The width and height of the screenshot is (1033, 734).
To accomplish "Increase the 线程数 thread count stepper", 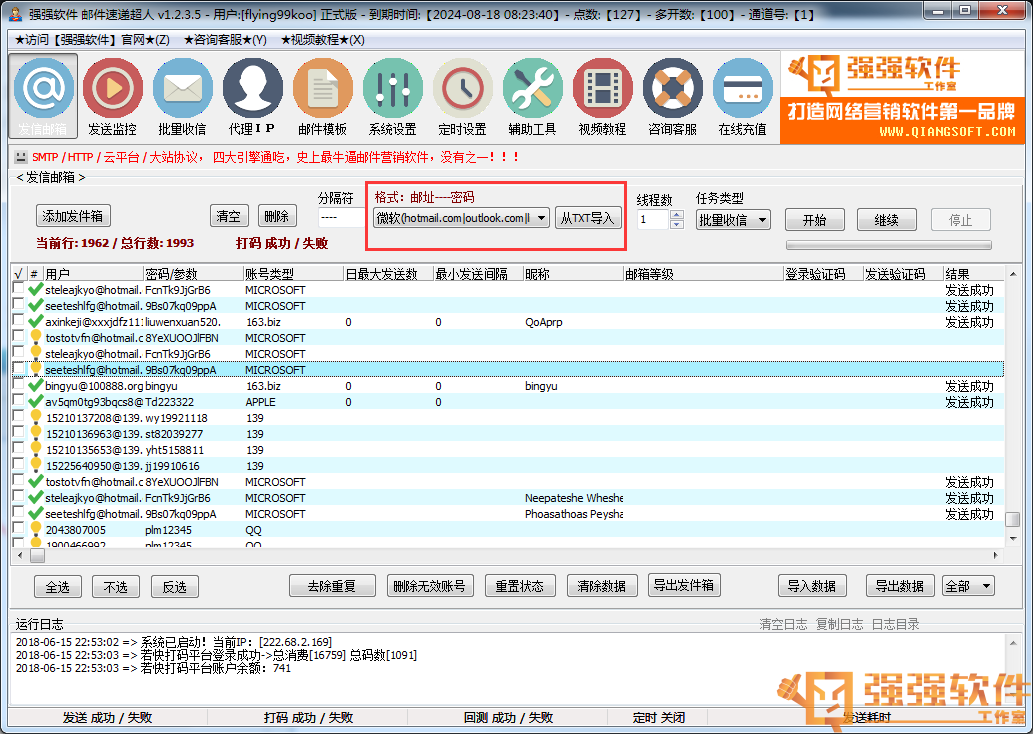I will pyautogui.click(x=677, y=215).
